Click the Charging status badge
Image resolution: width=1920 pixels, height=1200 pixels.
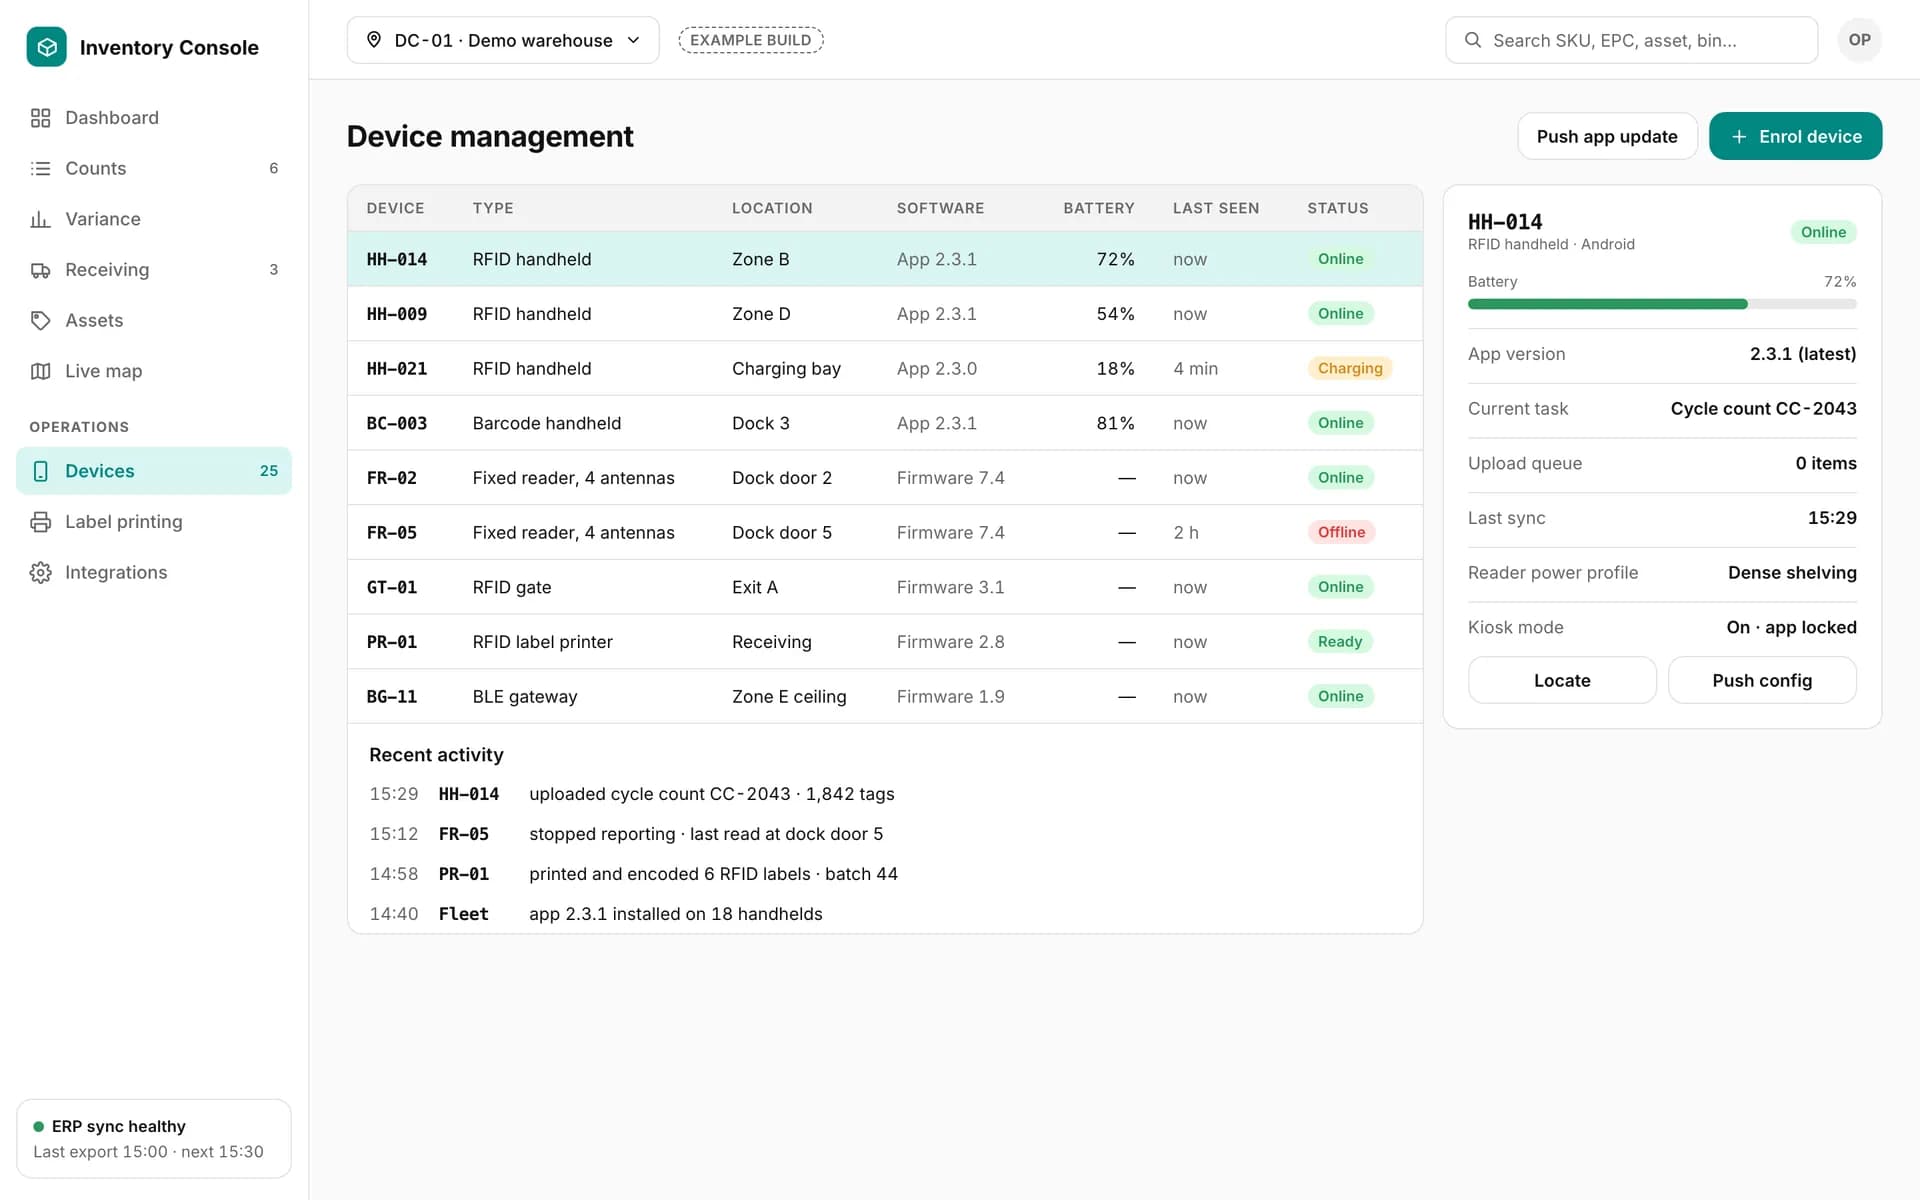click(x=1350, y=368)
